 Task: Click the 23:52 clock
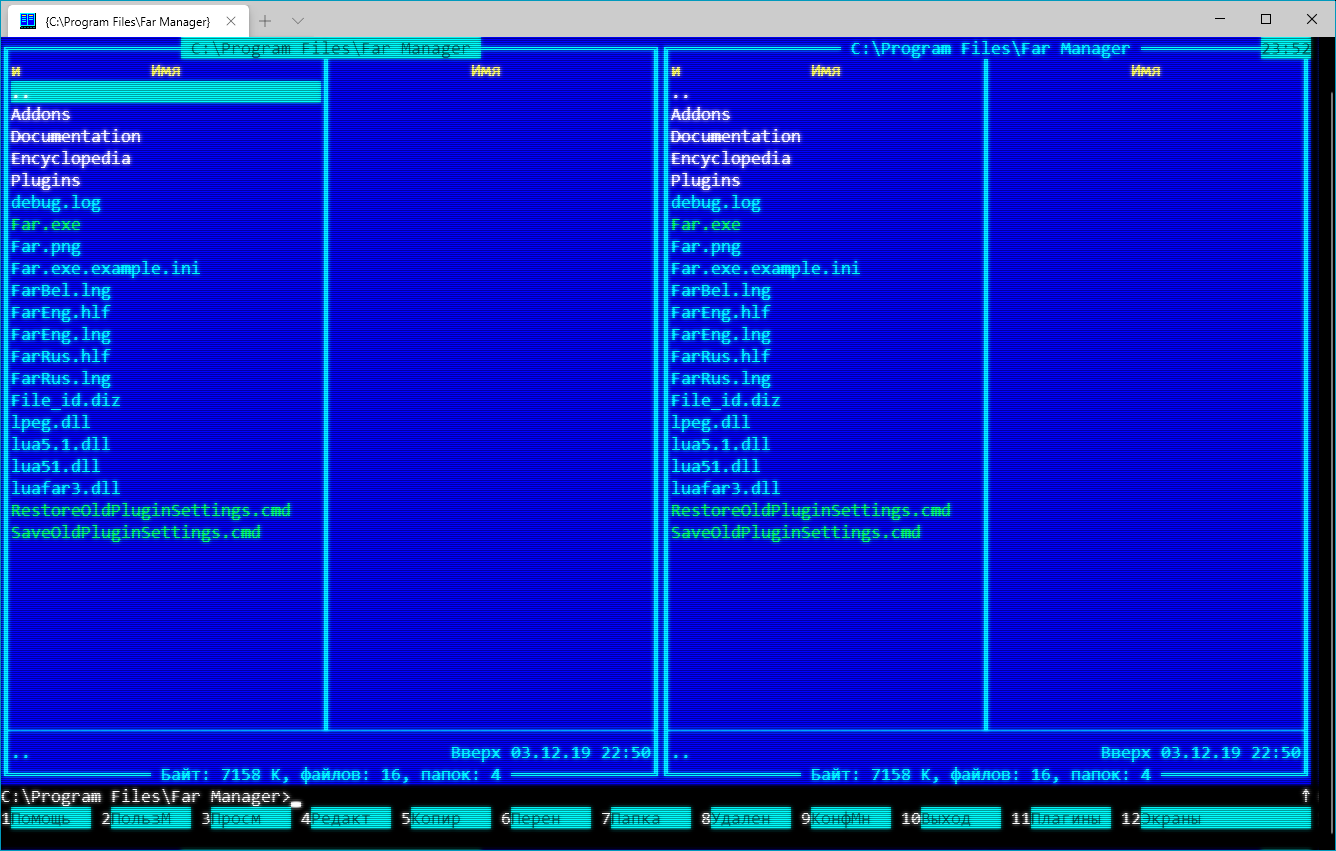[x=1286, y=48]
